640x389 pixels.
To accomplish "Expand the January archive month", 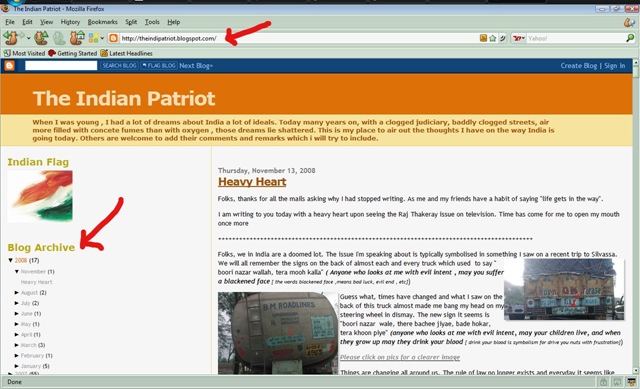I will [x=17, y=366].
